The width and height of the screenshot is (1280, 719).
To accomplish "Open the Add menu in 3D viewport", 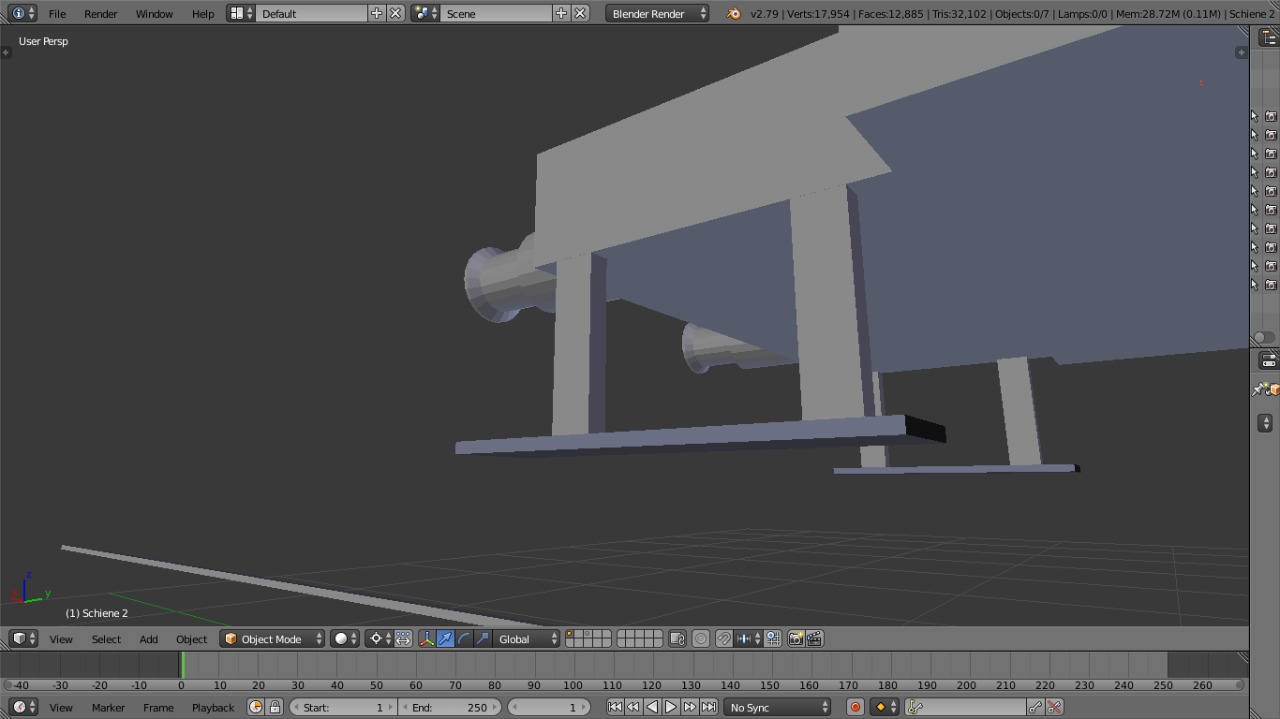I will 148,639.
